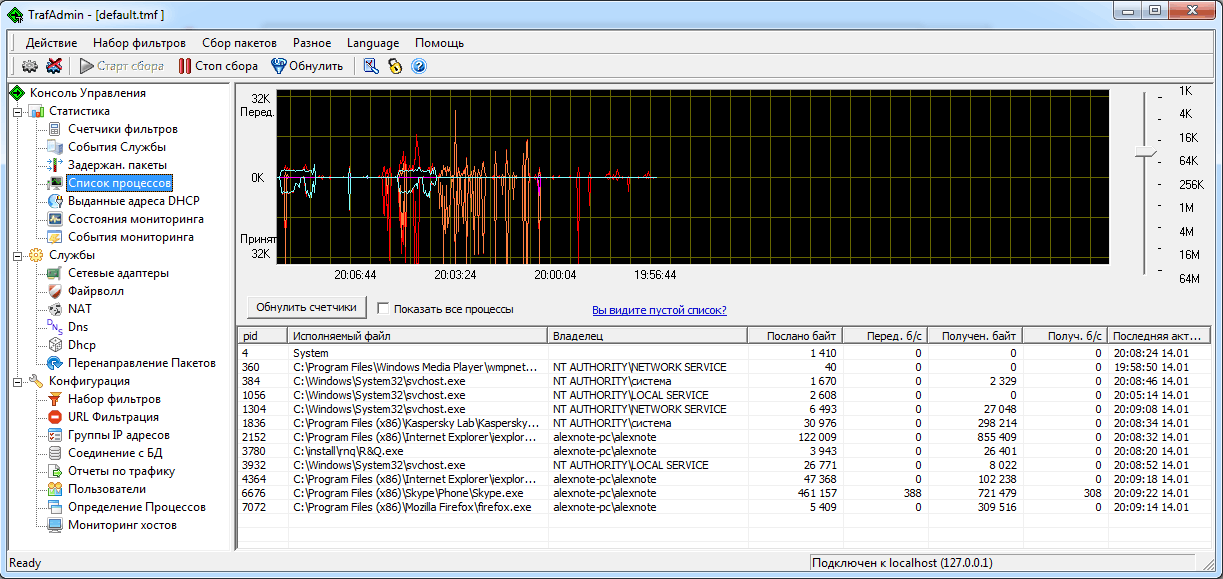Click the URL Фильтрация stop icon

[55, 417]
